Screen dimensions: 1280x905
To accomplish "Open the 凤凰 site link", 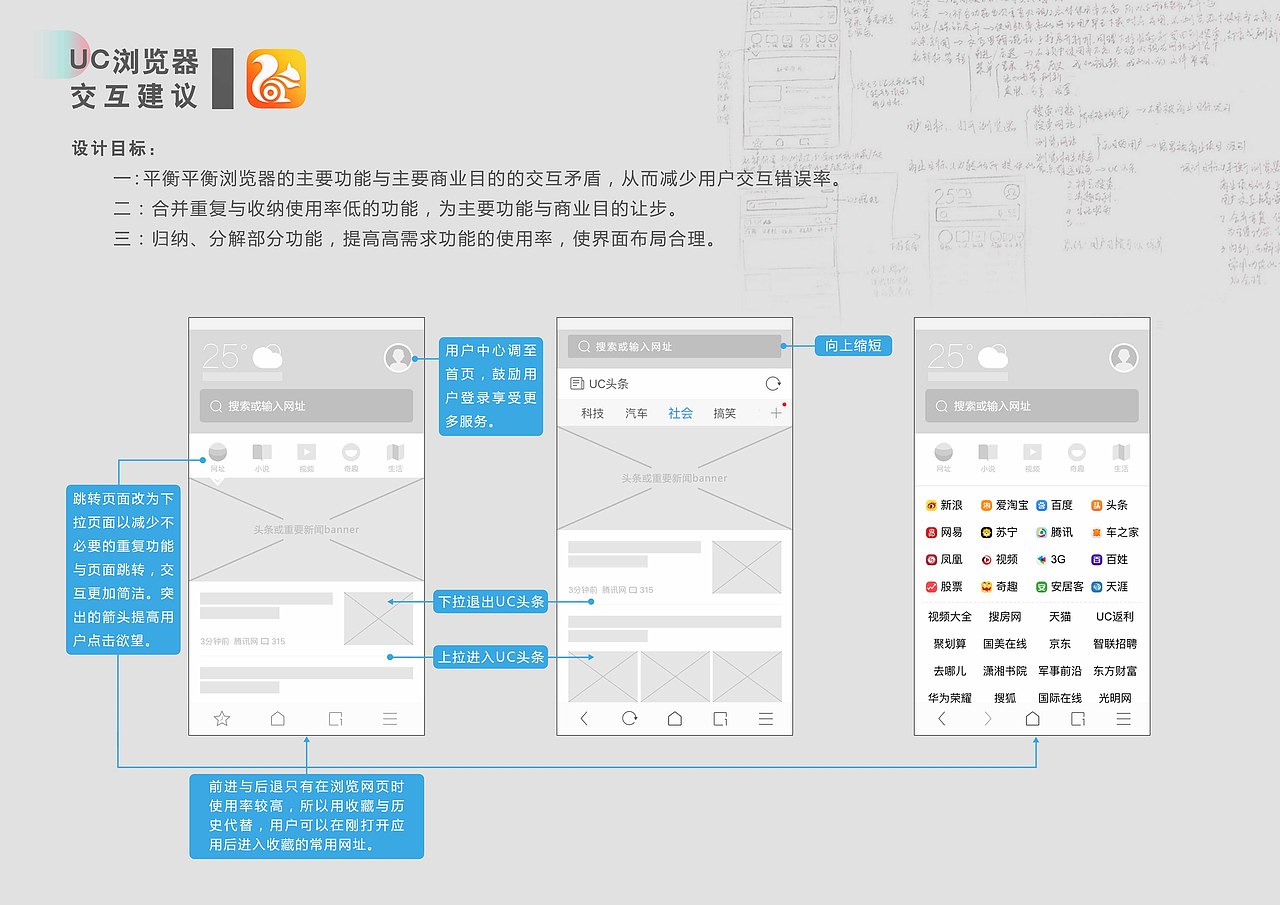I will (x=944, y=559).
